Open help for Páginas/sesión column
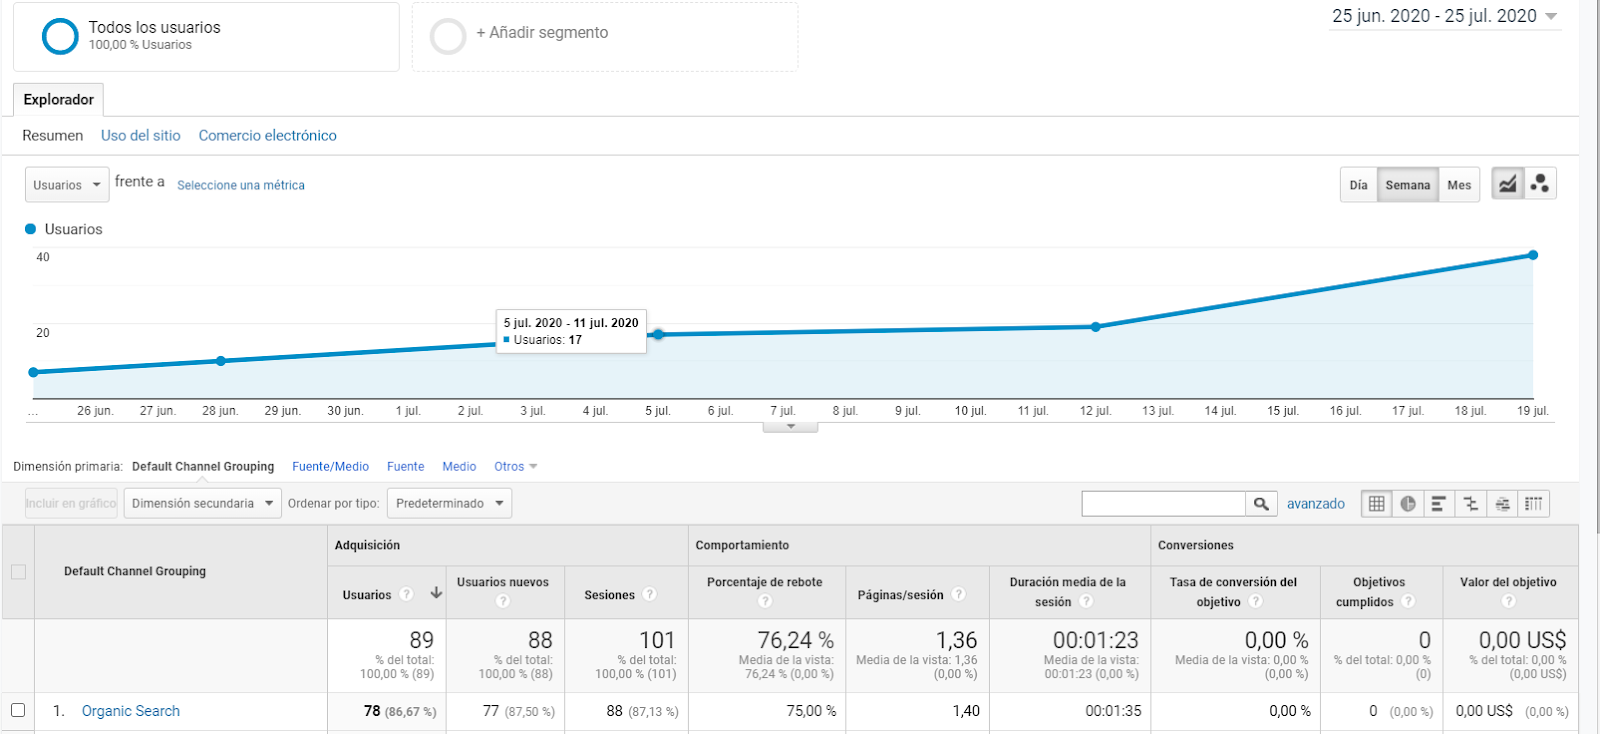 pos(958,594)
